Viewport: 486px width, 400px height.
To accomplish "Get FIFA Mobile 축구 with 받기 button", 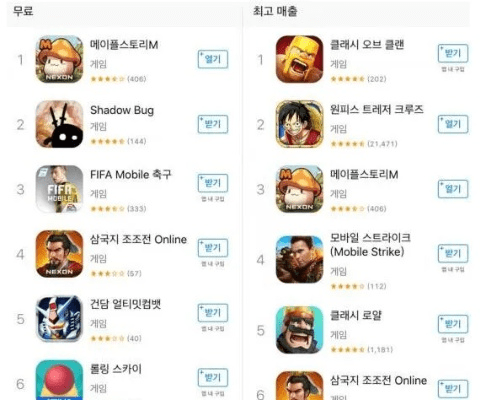I will (213, 183).
